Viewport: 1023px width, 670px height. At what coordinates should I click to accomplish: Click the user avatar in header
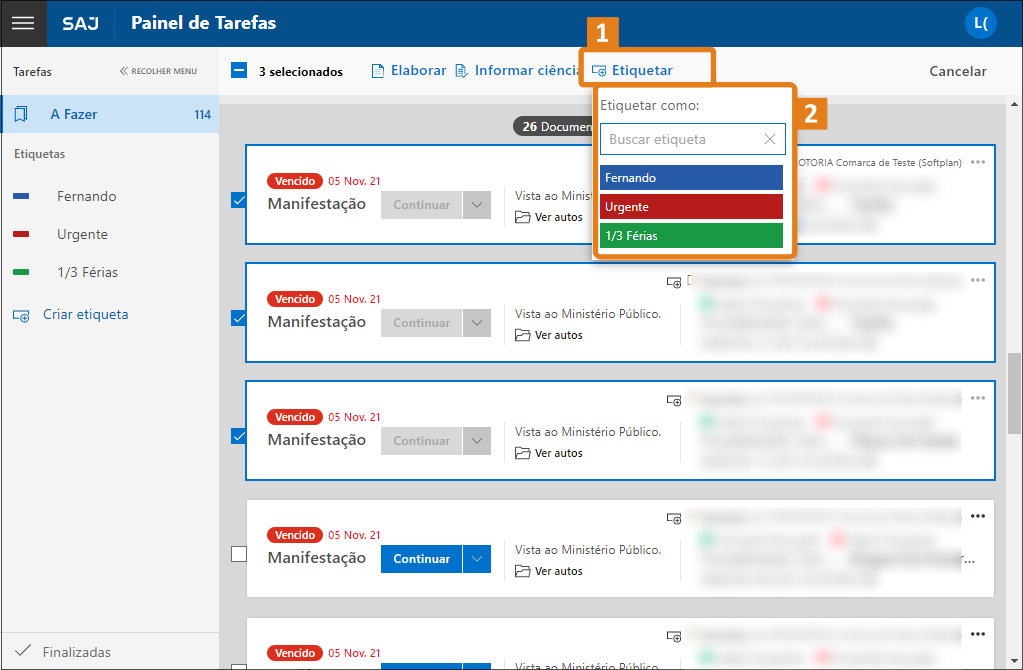pyautogui.click(x=980, y=23)
